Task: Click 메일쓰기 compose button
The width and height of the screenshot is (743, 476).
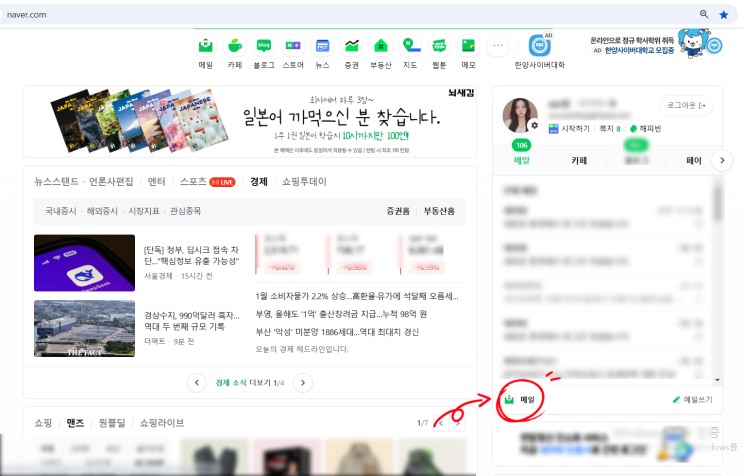Action: coord(692,400)
